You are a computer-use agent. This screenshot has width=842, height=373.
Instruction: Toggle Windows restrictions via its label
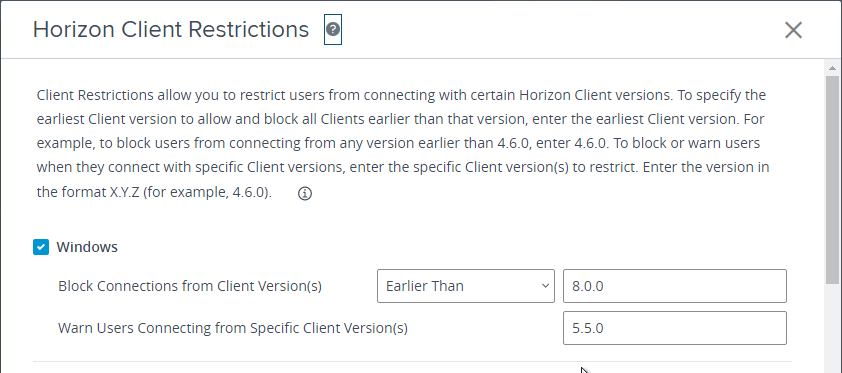point(87,247)
